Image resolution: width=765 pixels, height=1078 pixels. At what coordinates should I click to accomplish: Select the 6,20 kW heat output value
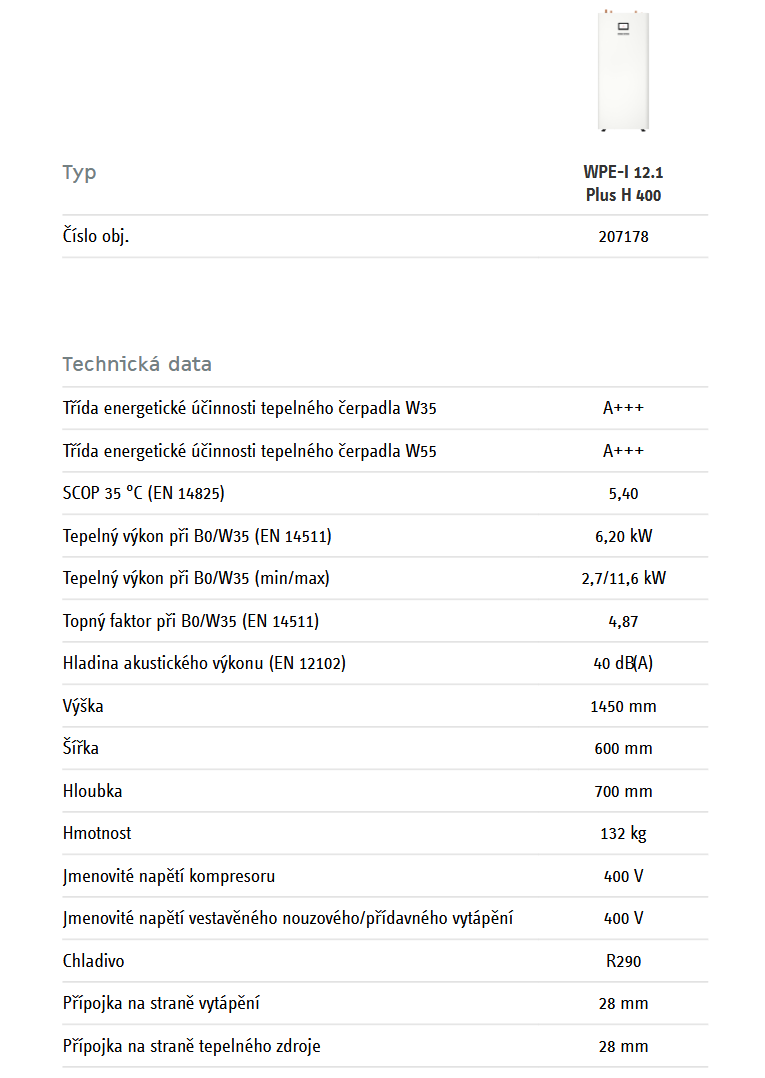pyautogui.click(x=623, y=536)
